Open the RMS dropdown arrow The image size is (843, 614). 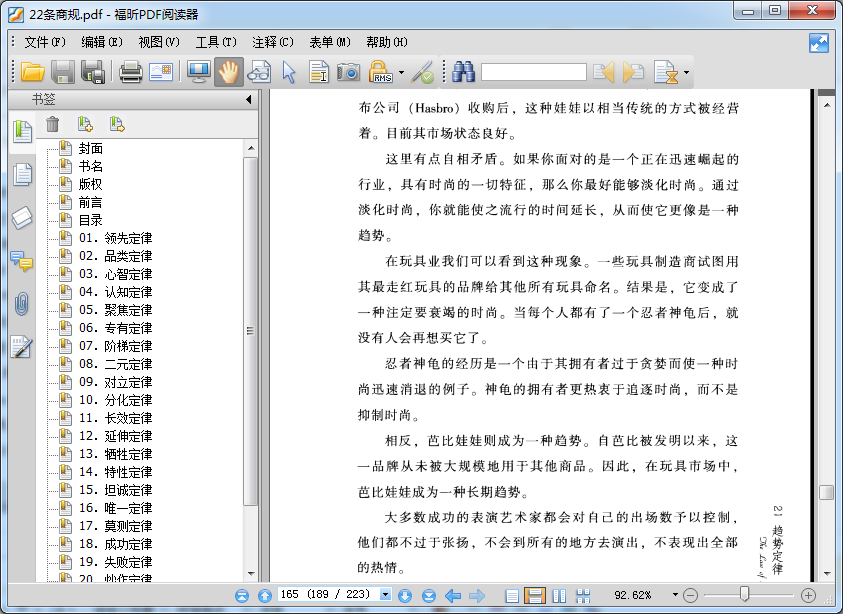tap(401, 72)
